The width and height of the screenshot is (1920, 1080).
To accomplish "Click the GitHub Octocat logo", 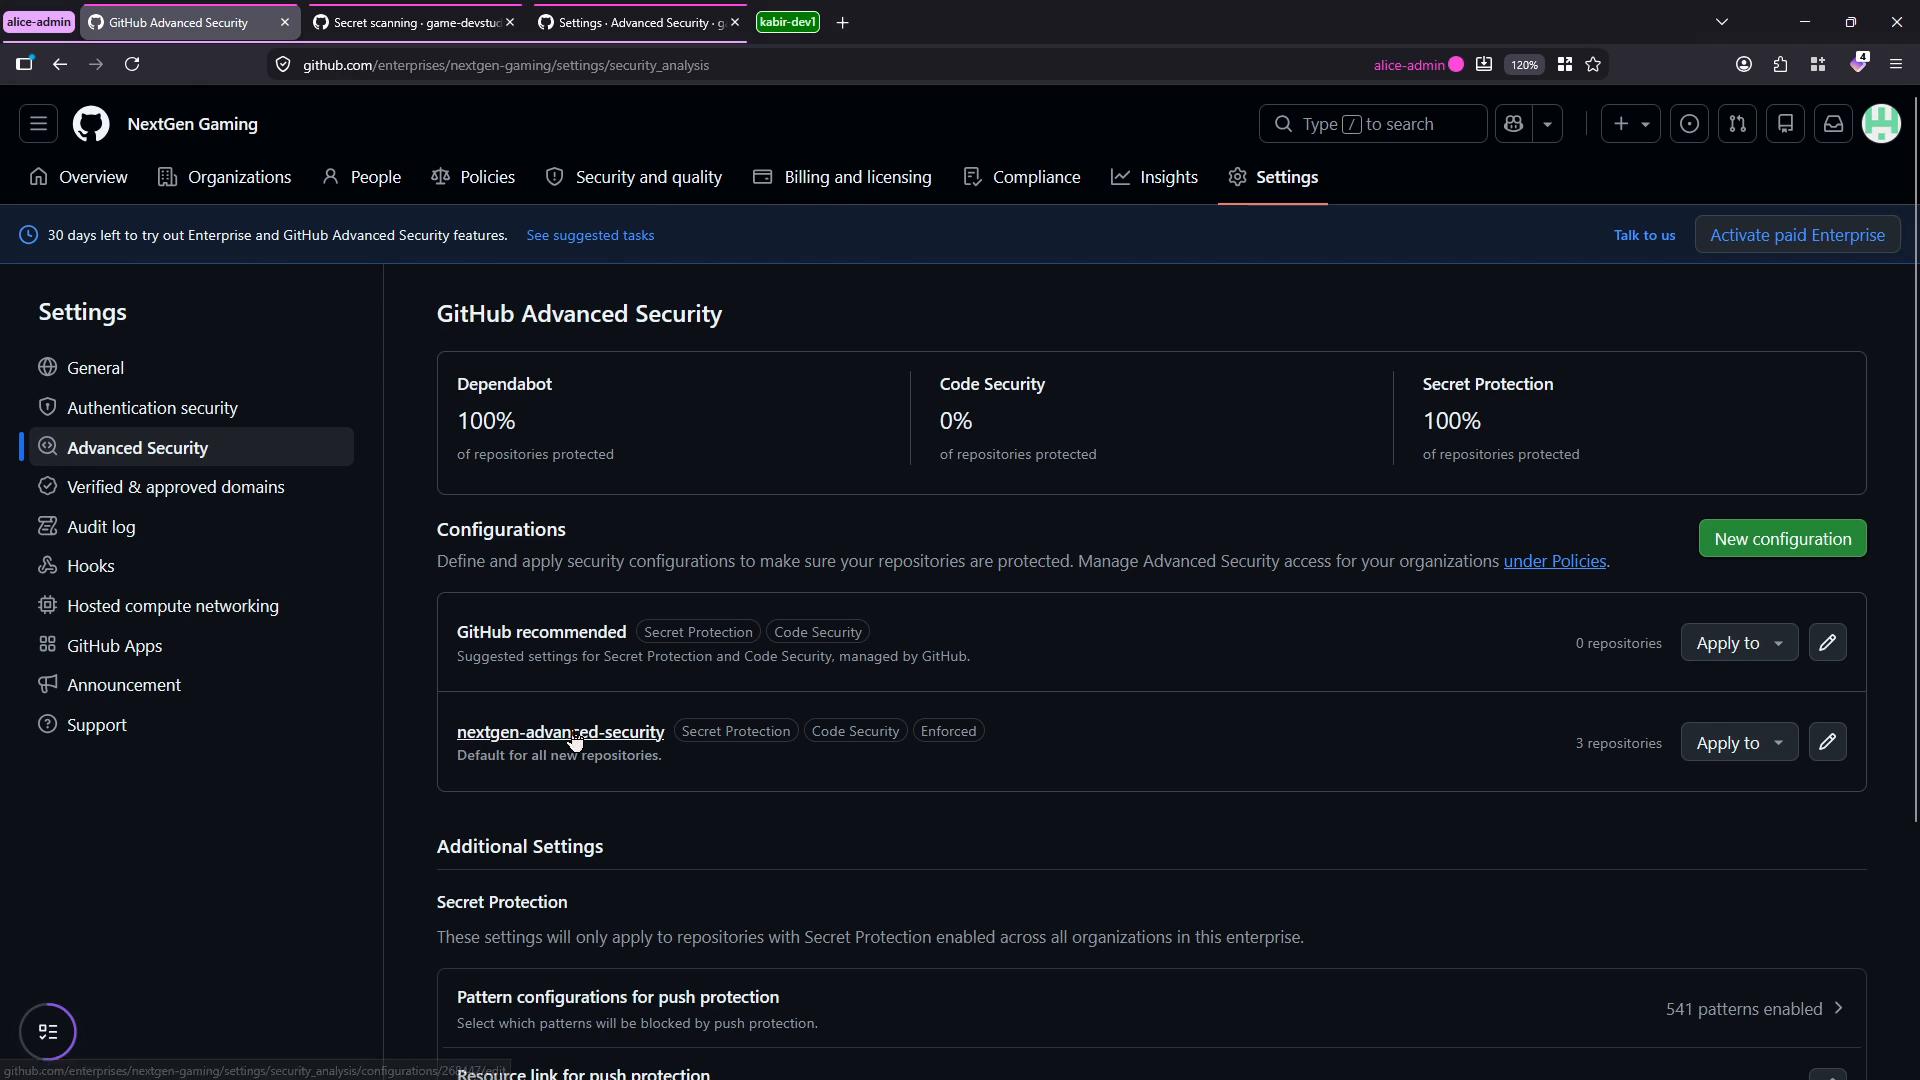I will (91, 124).
